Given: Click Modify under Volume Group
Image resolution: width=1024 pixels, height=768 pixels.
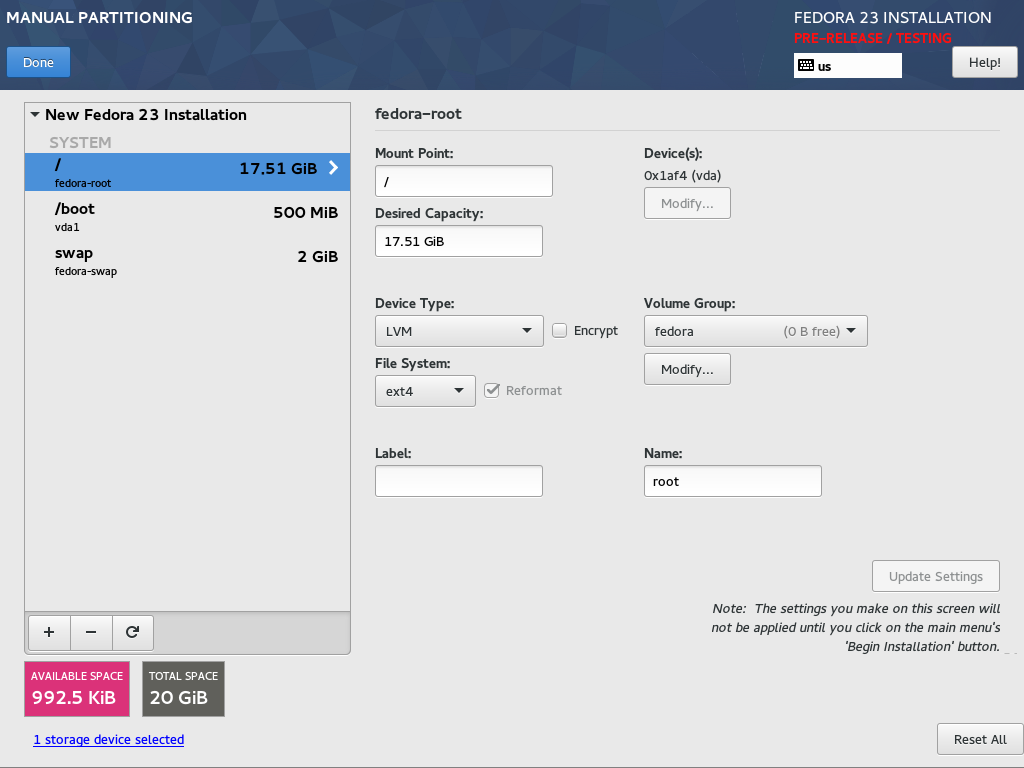Looking at the screenshot, I should pyautogui.click(x=687, y=370).
